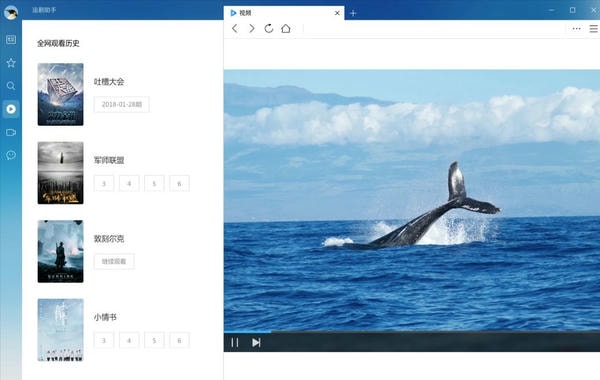Open the 军师联盟 poster thumbnail
Image resolution: width=600 pixels, height=380 pixels.
click(x=60, y=173)
